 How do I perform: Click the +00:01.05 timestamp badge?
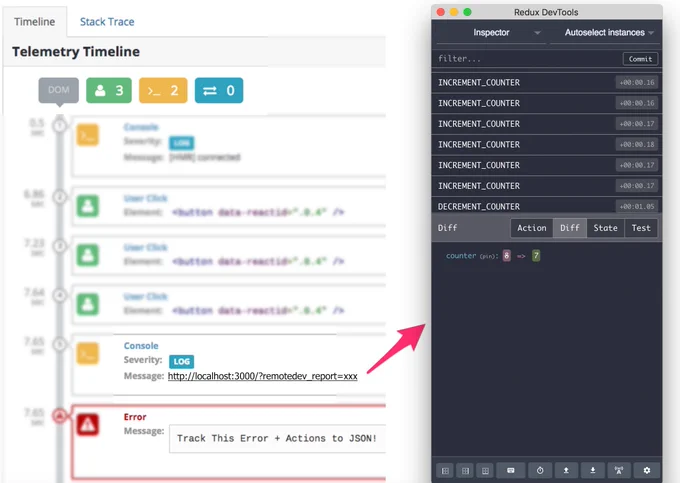[637, 206]
